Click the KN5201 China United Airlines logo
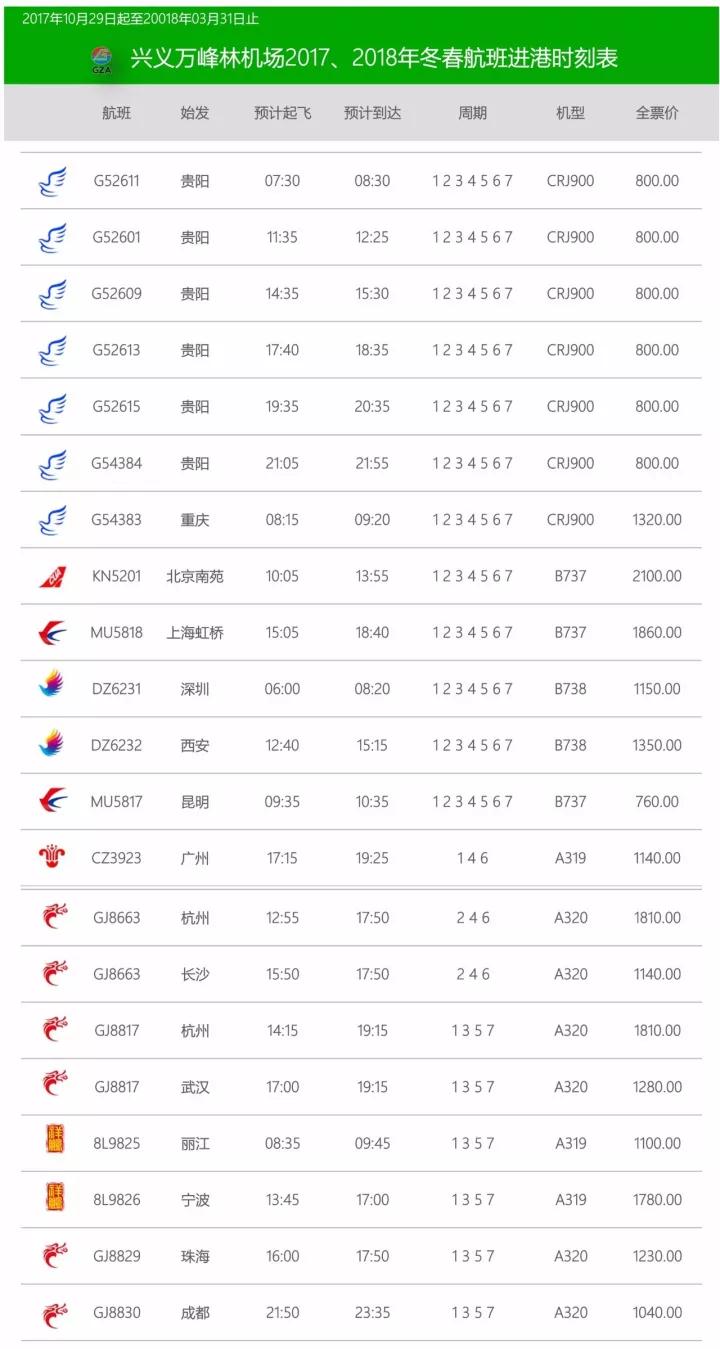 click(x=52, y=577)
